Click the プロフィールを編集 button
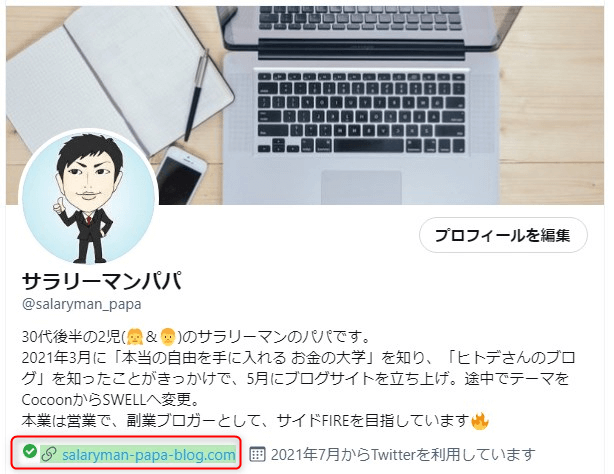Screen dimensions: 614x474 [x=503, y=235]
